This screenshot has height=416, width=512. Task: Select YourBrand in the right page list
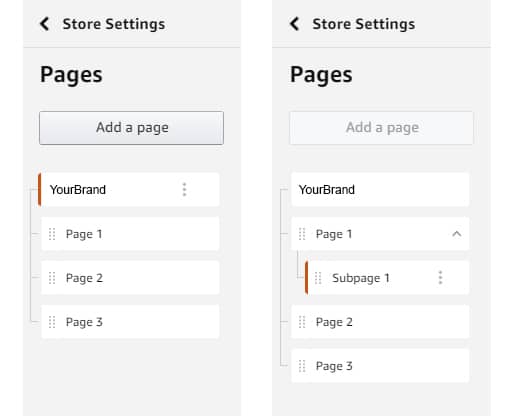(380, 189)
